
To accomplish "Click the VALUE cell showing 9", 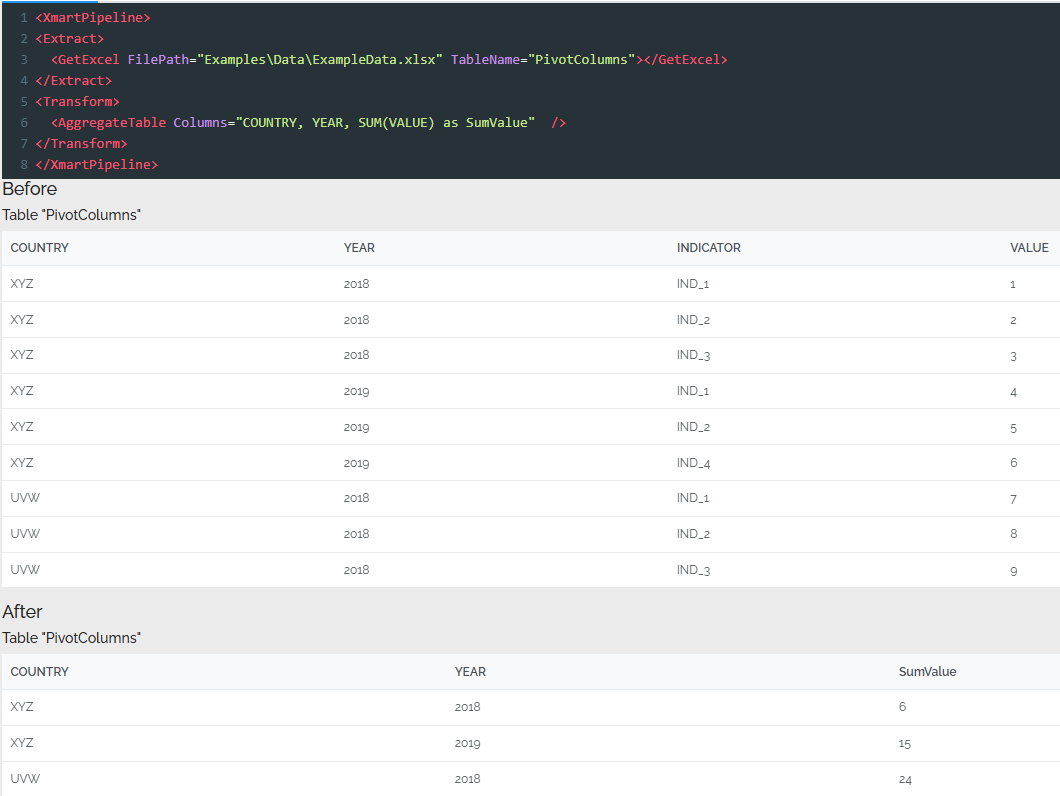I will coord(1013,571).
